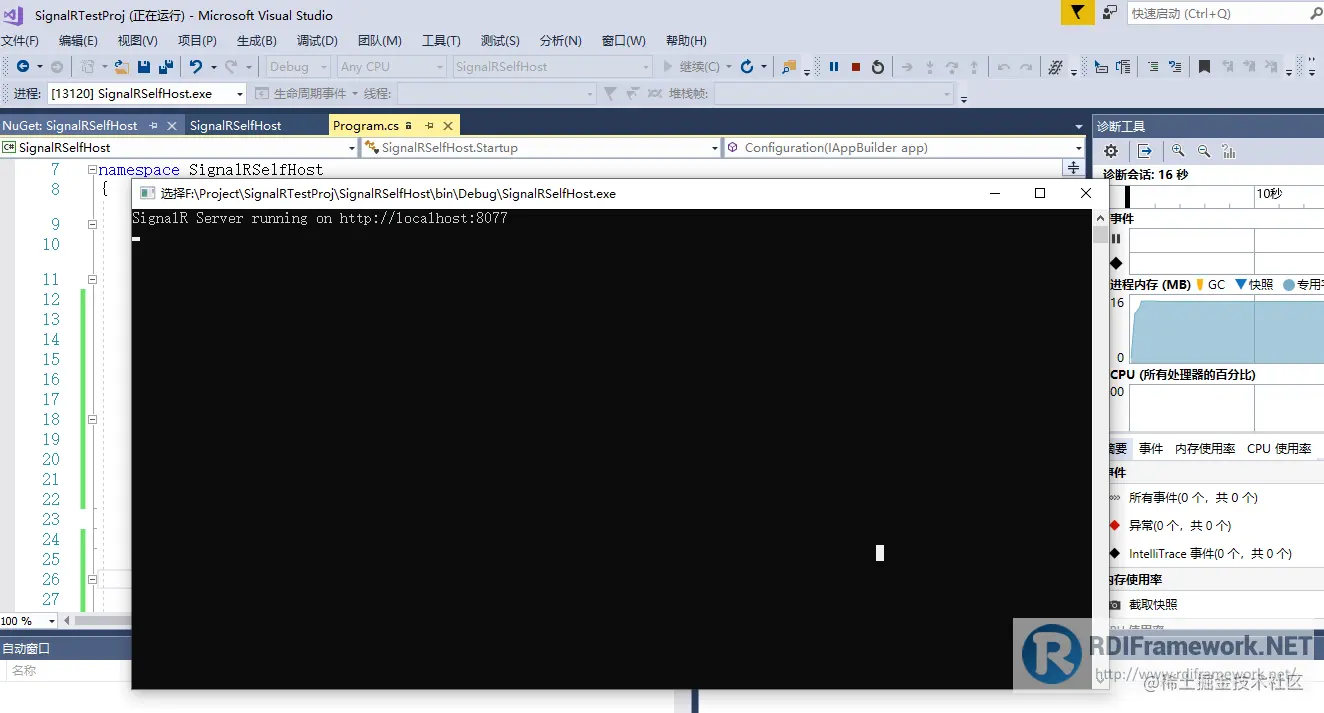Click the code map toolbar icon with strikethrough
Image resolution: width=1324 pixels, height=713 pixels.
(1055, 67)
